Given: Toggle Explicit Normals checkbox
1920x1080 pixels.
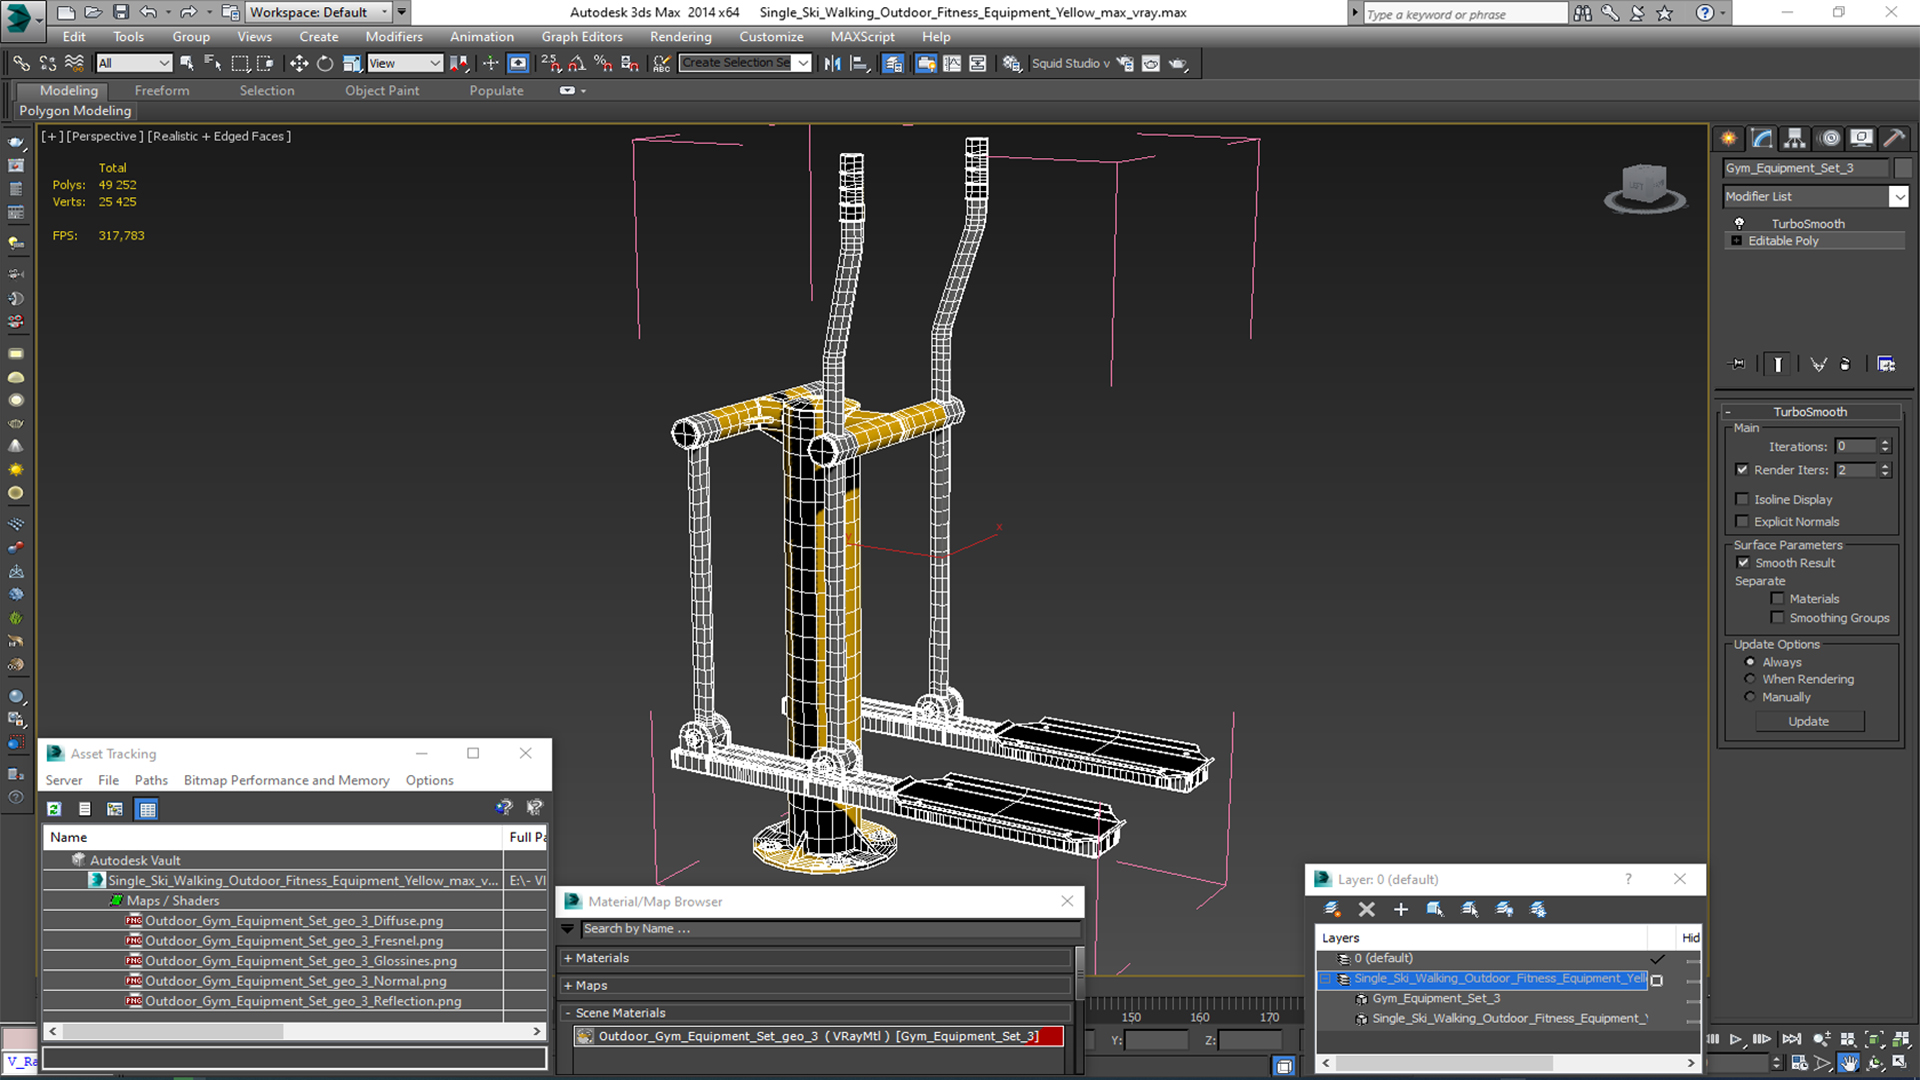Looking at the screenshot, I should point(1742,521).
